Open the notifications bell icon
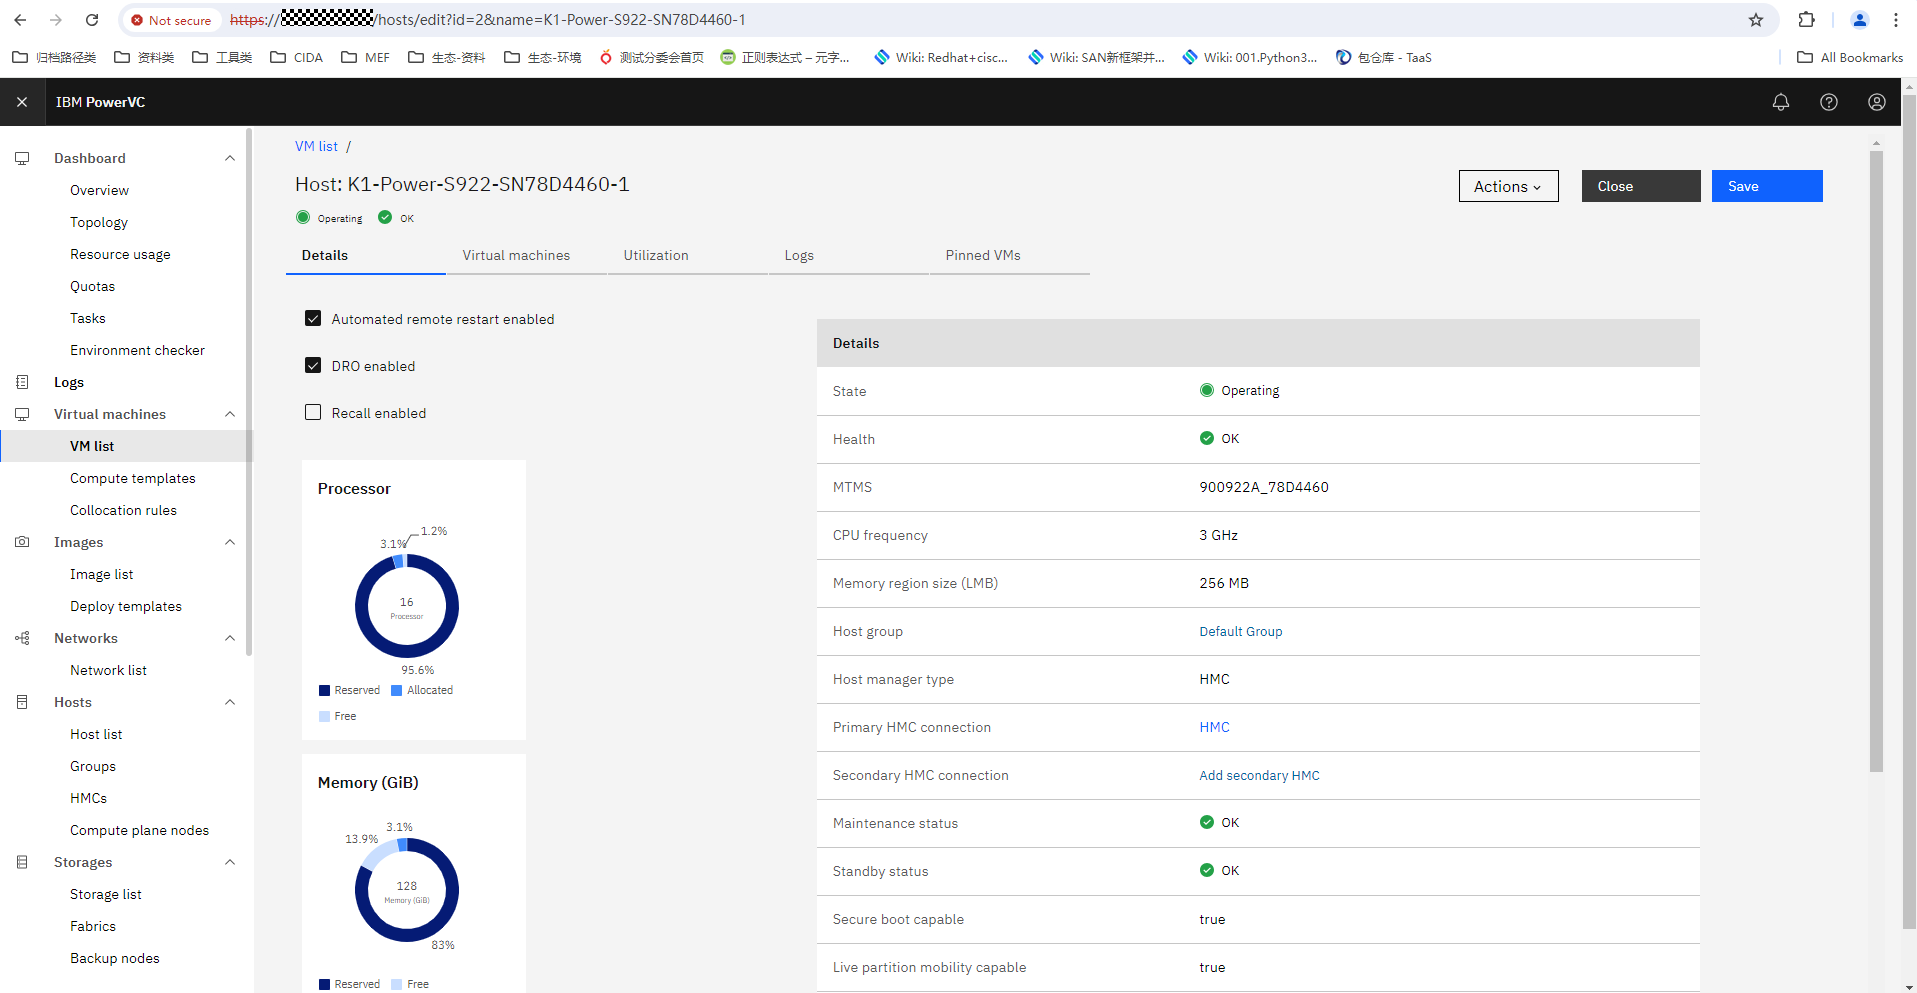Viewport: 1917px width, 993px height. pyautogui.click(x=1781, y=102)
